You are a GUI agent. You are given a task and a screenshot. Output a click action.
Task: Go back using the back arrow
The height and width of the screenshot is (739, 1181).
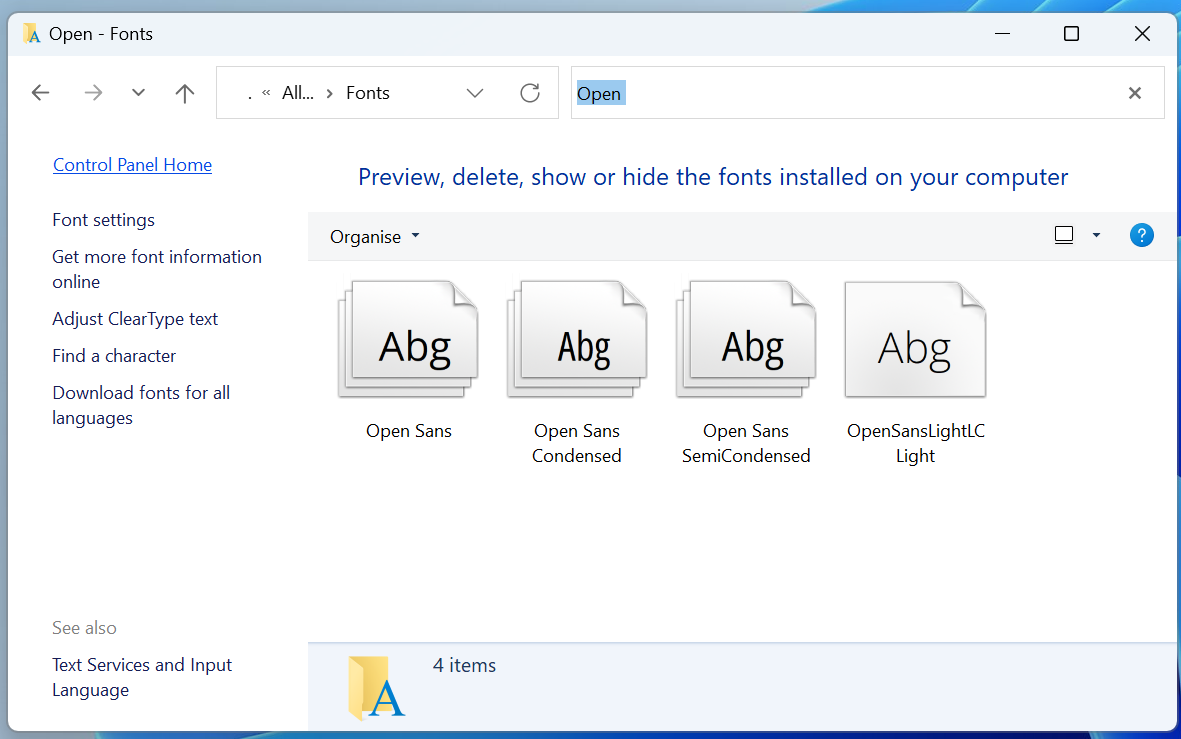40,93
